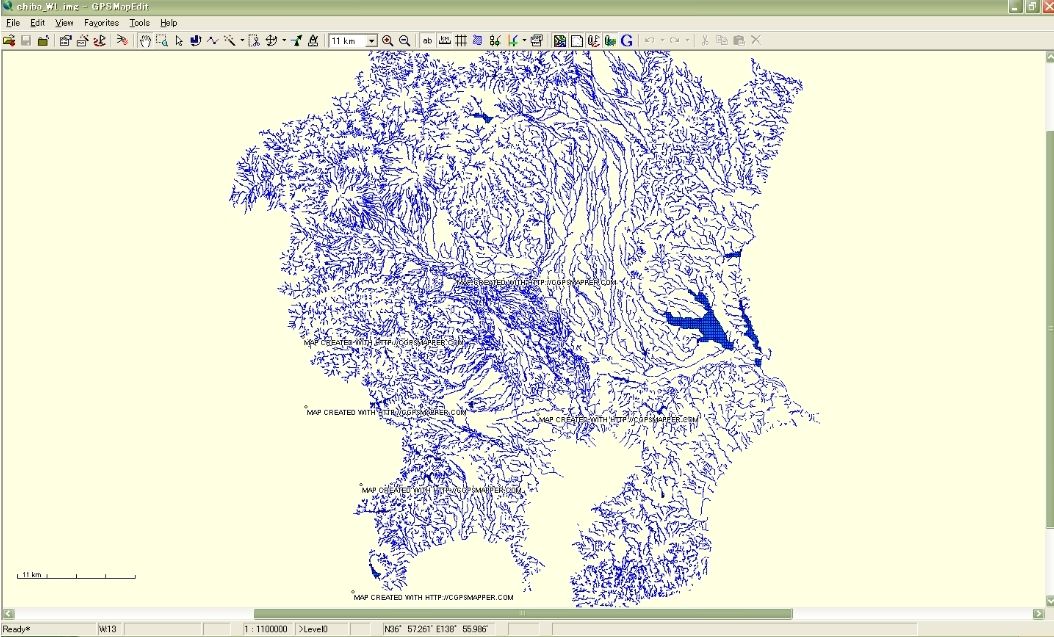
Task: Click the Copy icon
Action: tap(721, 40)
